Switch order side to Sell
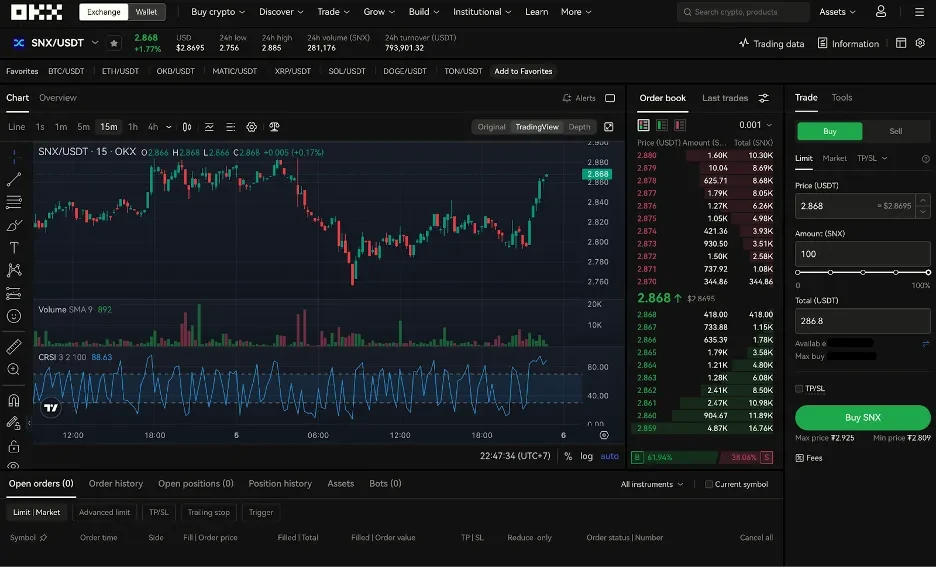936x568 pixels. tap(895, 131)
